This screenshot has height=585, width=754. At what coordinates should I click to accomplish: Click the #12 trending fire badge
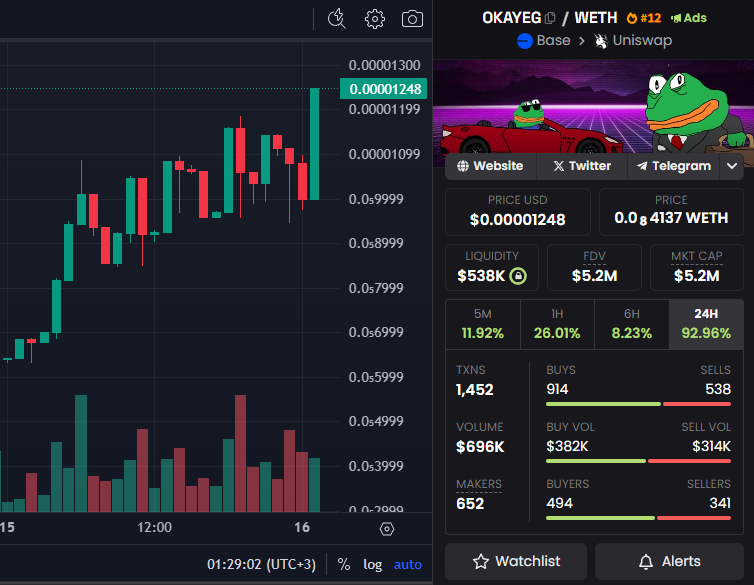[644, 18]
